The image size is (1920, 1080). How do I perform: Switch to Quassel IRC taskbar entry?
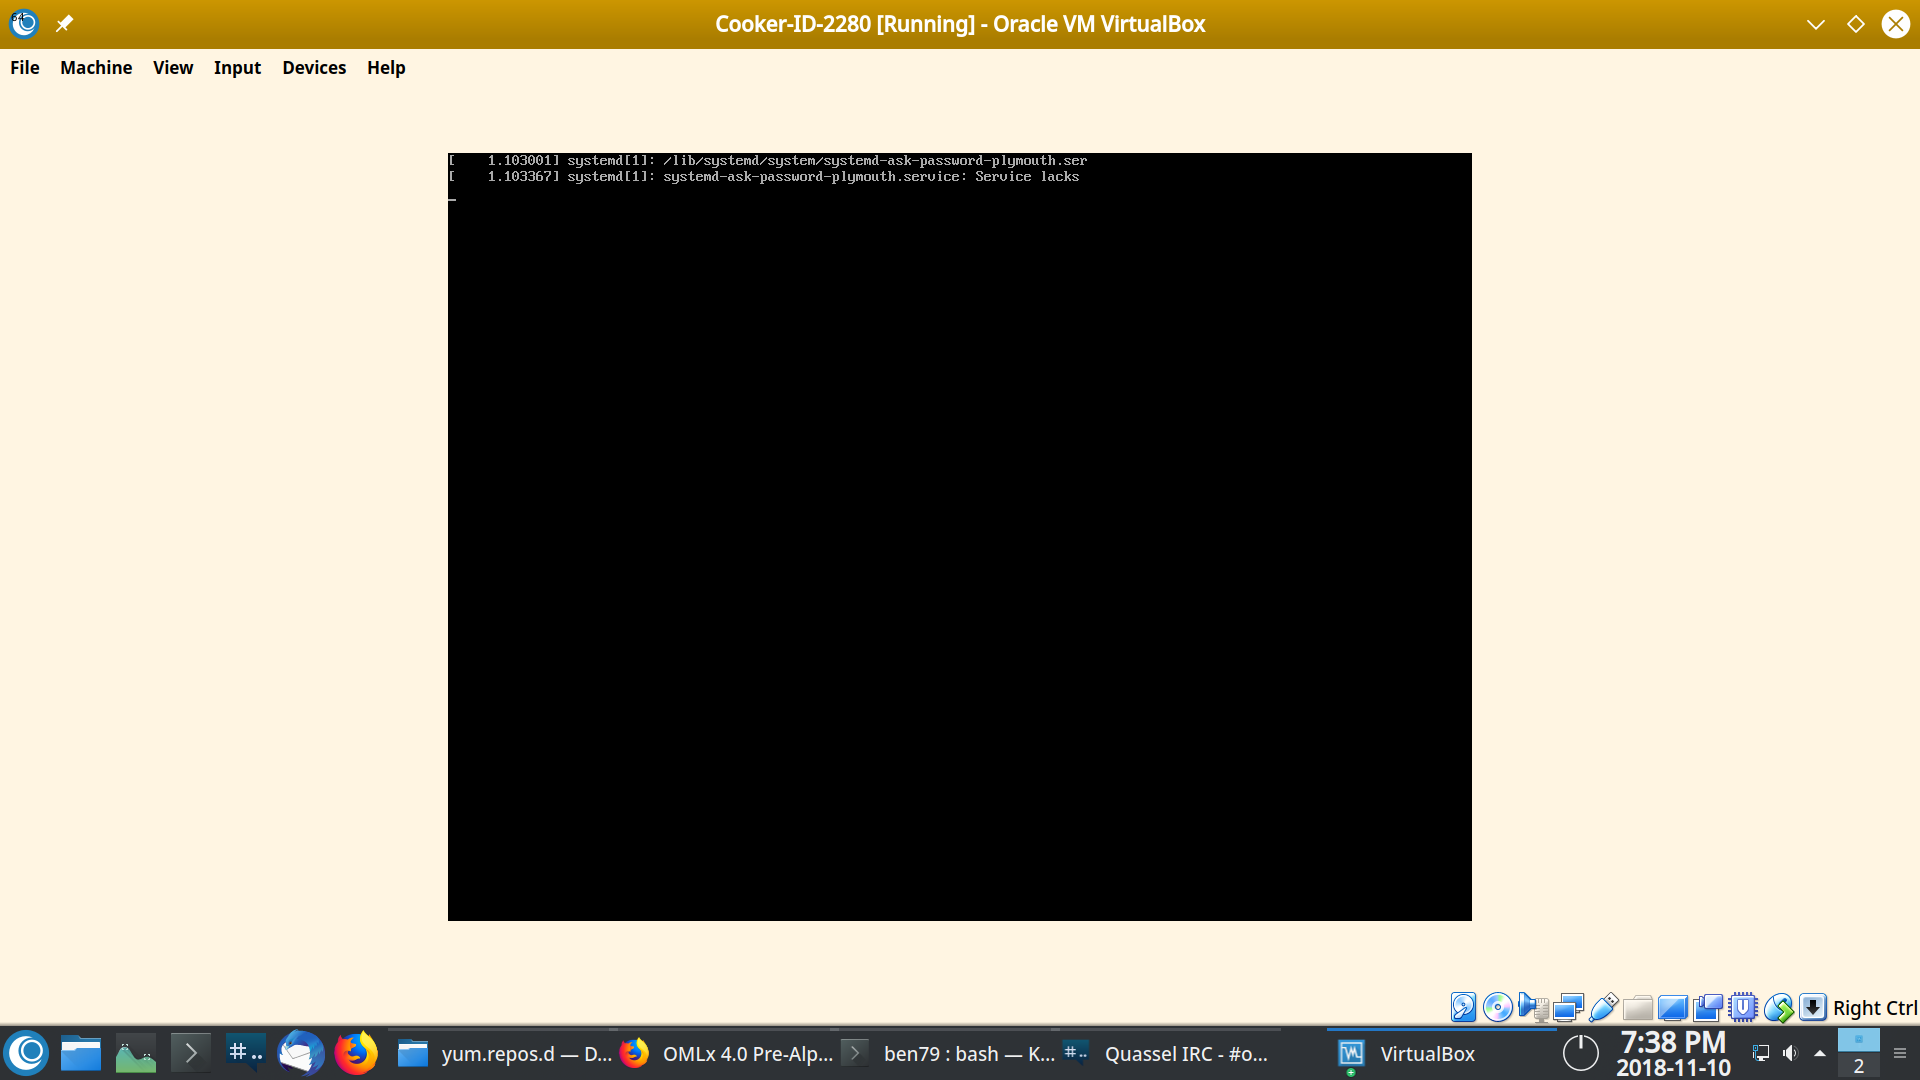point(1170,1054)
